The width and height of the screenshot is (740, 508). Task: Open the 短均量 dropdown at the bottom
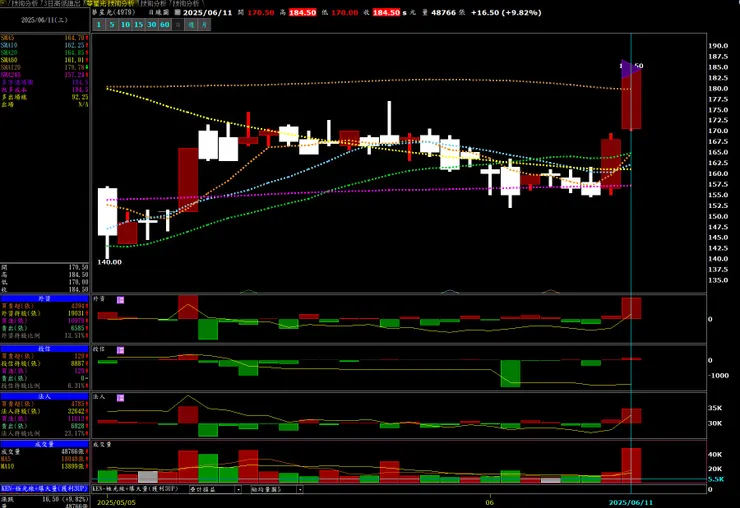pos(277,490)
